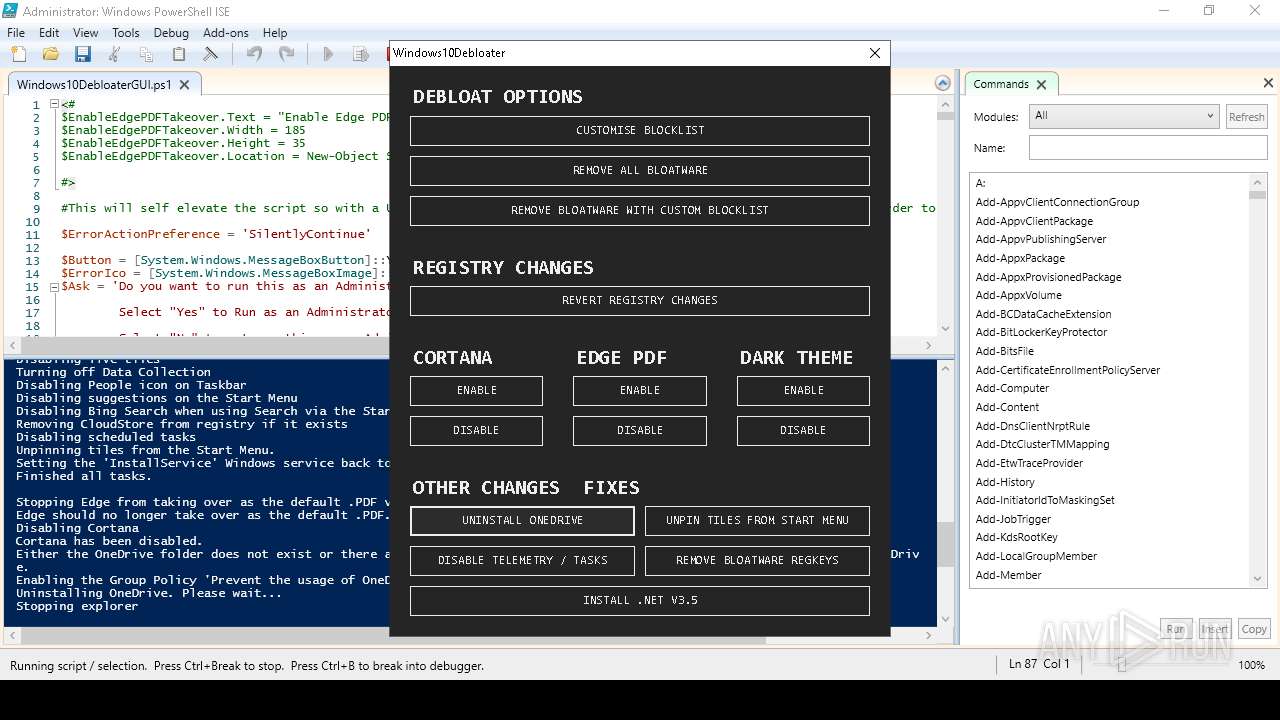Click the Copy button in Commands pane
The image size is (1280, 720).
[1254, 629]
